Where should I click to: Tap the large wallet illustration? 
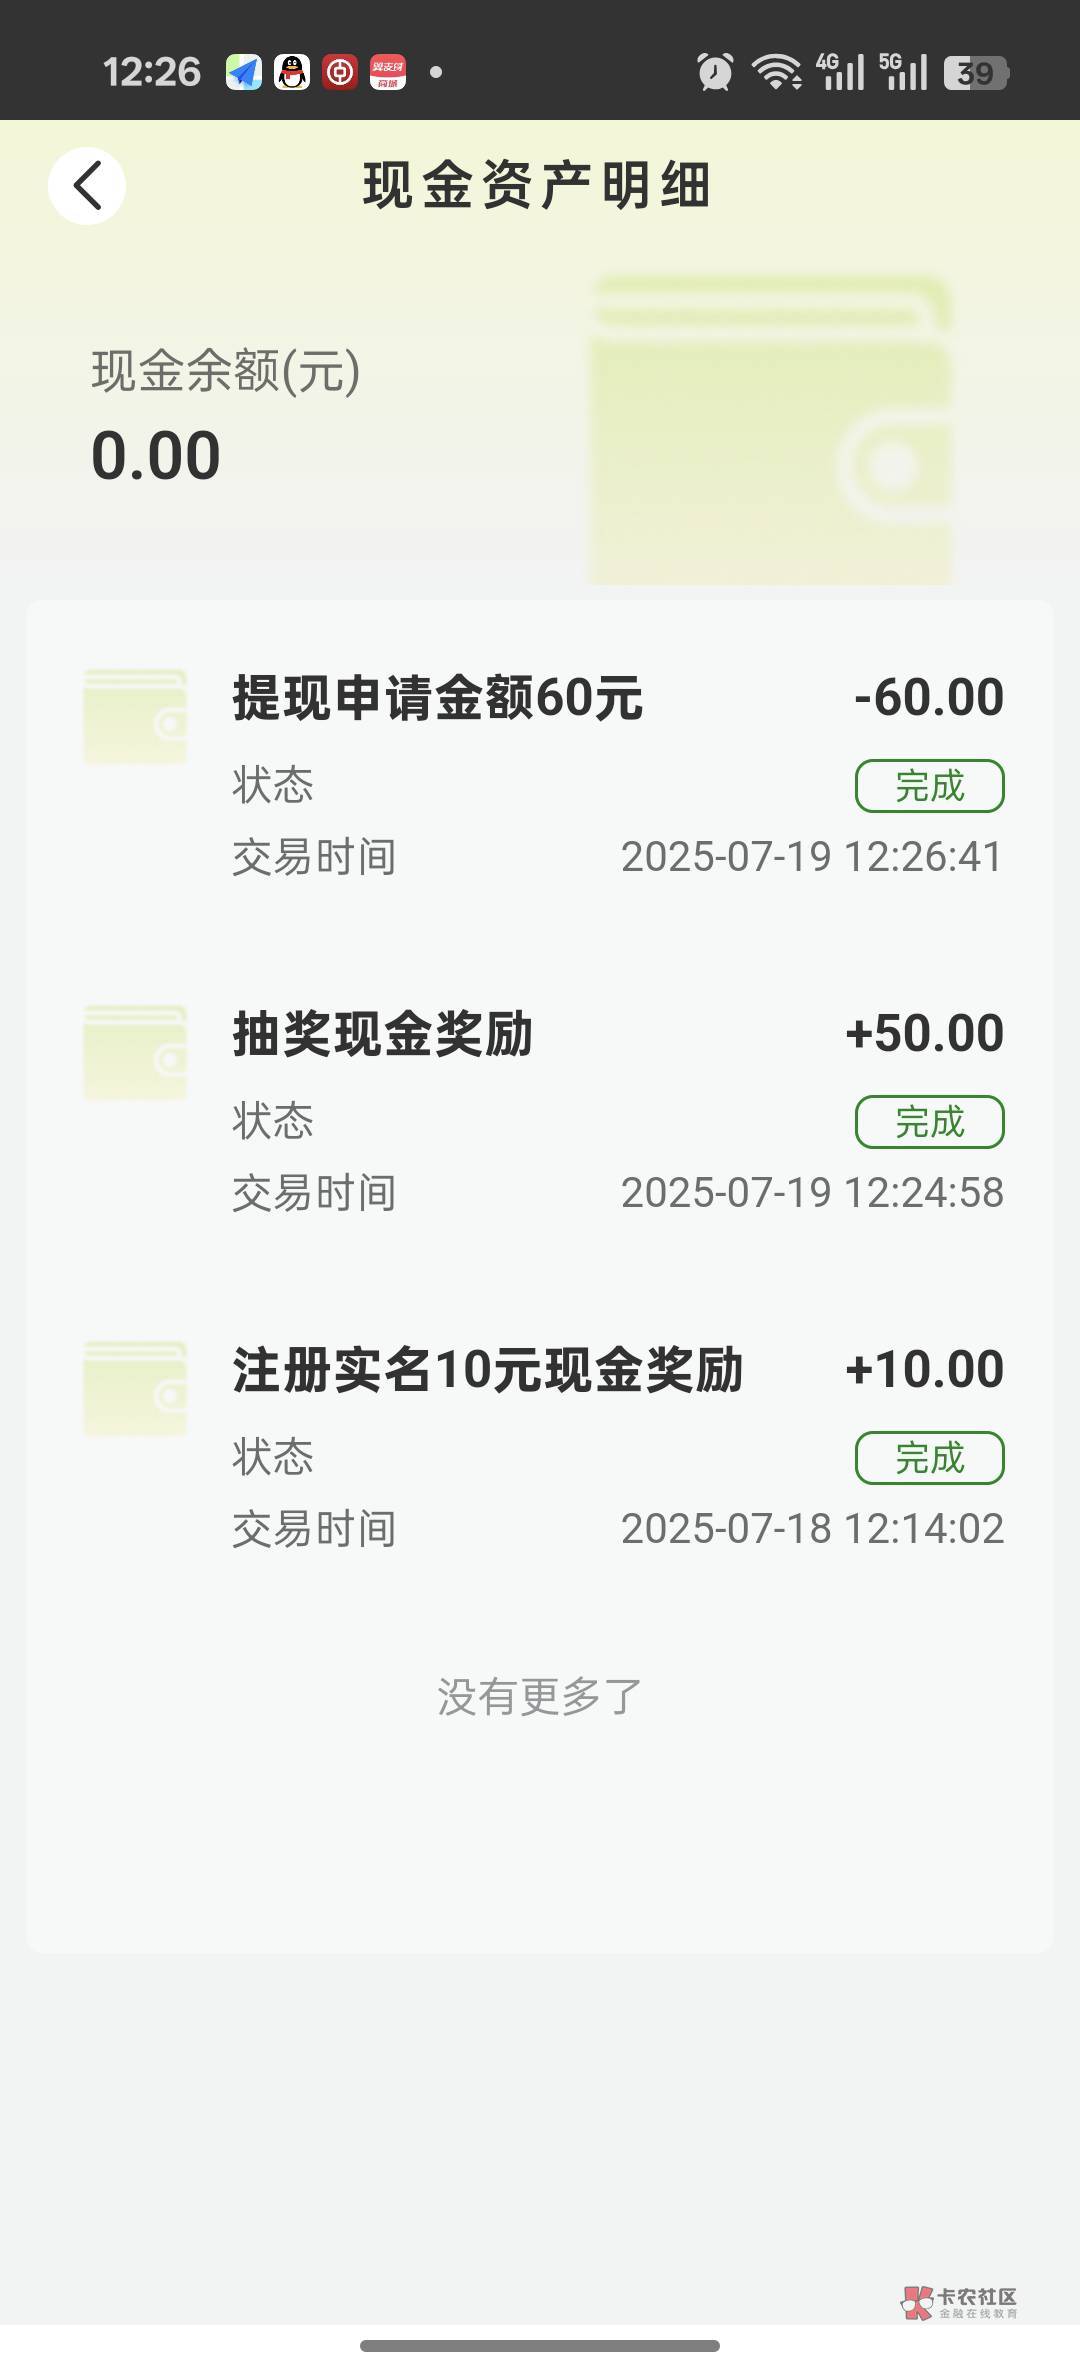770,430
